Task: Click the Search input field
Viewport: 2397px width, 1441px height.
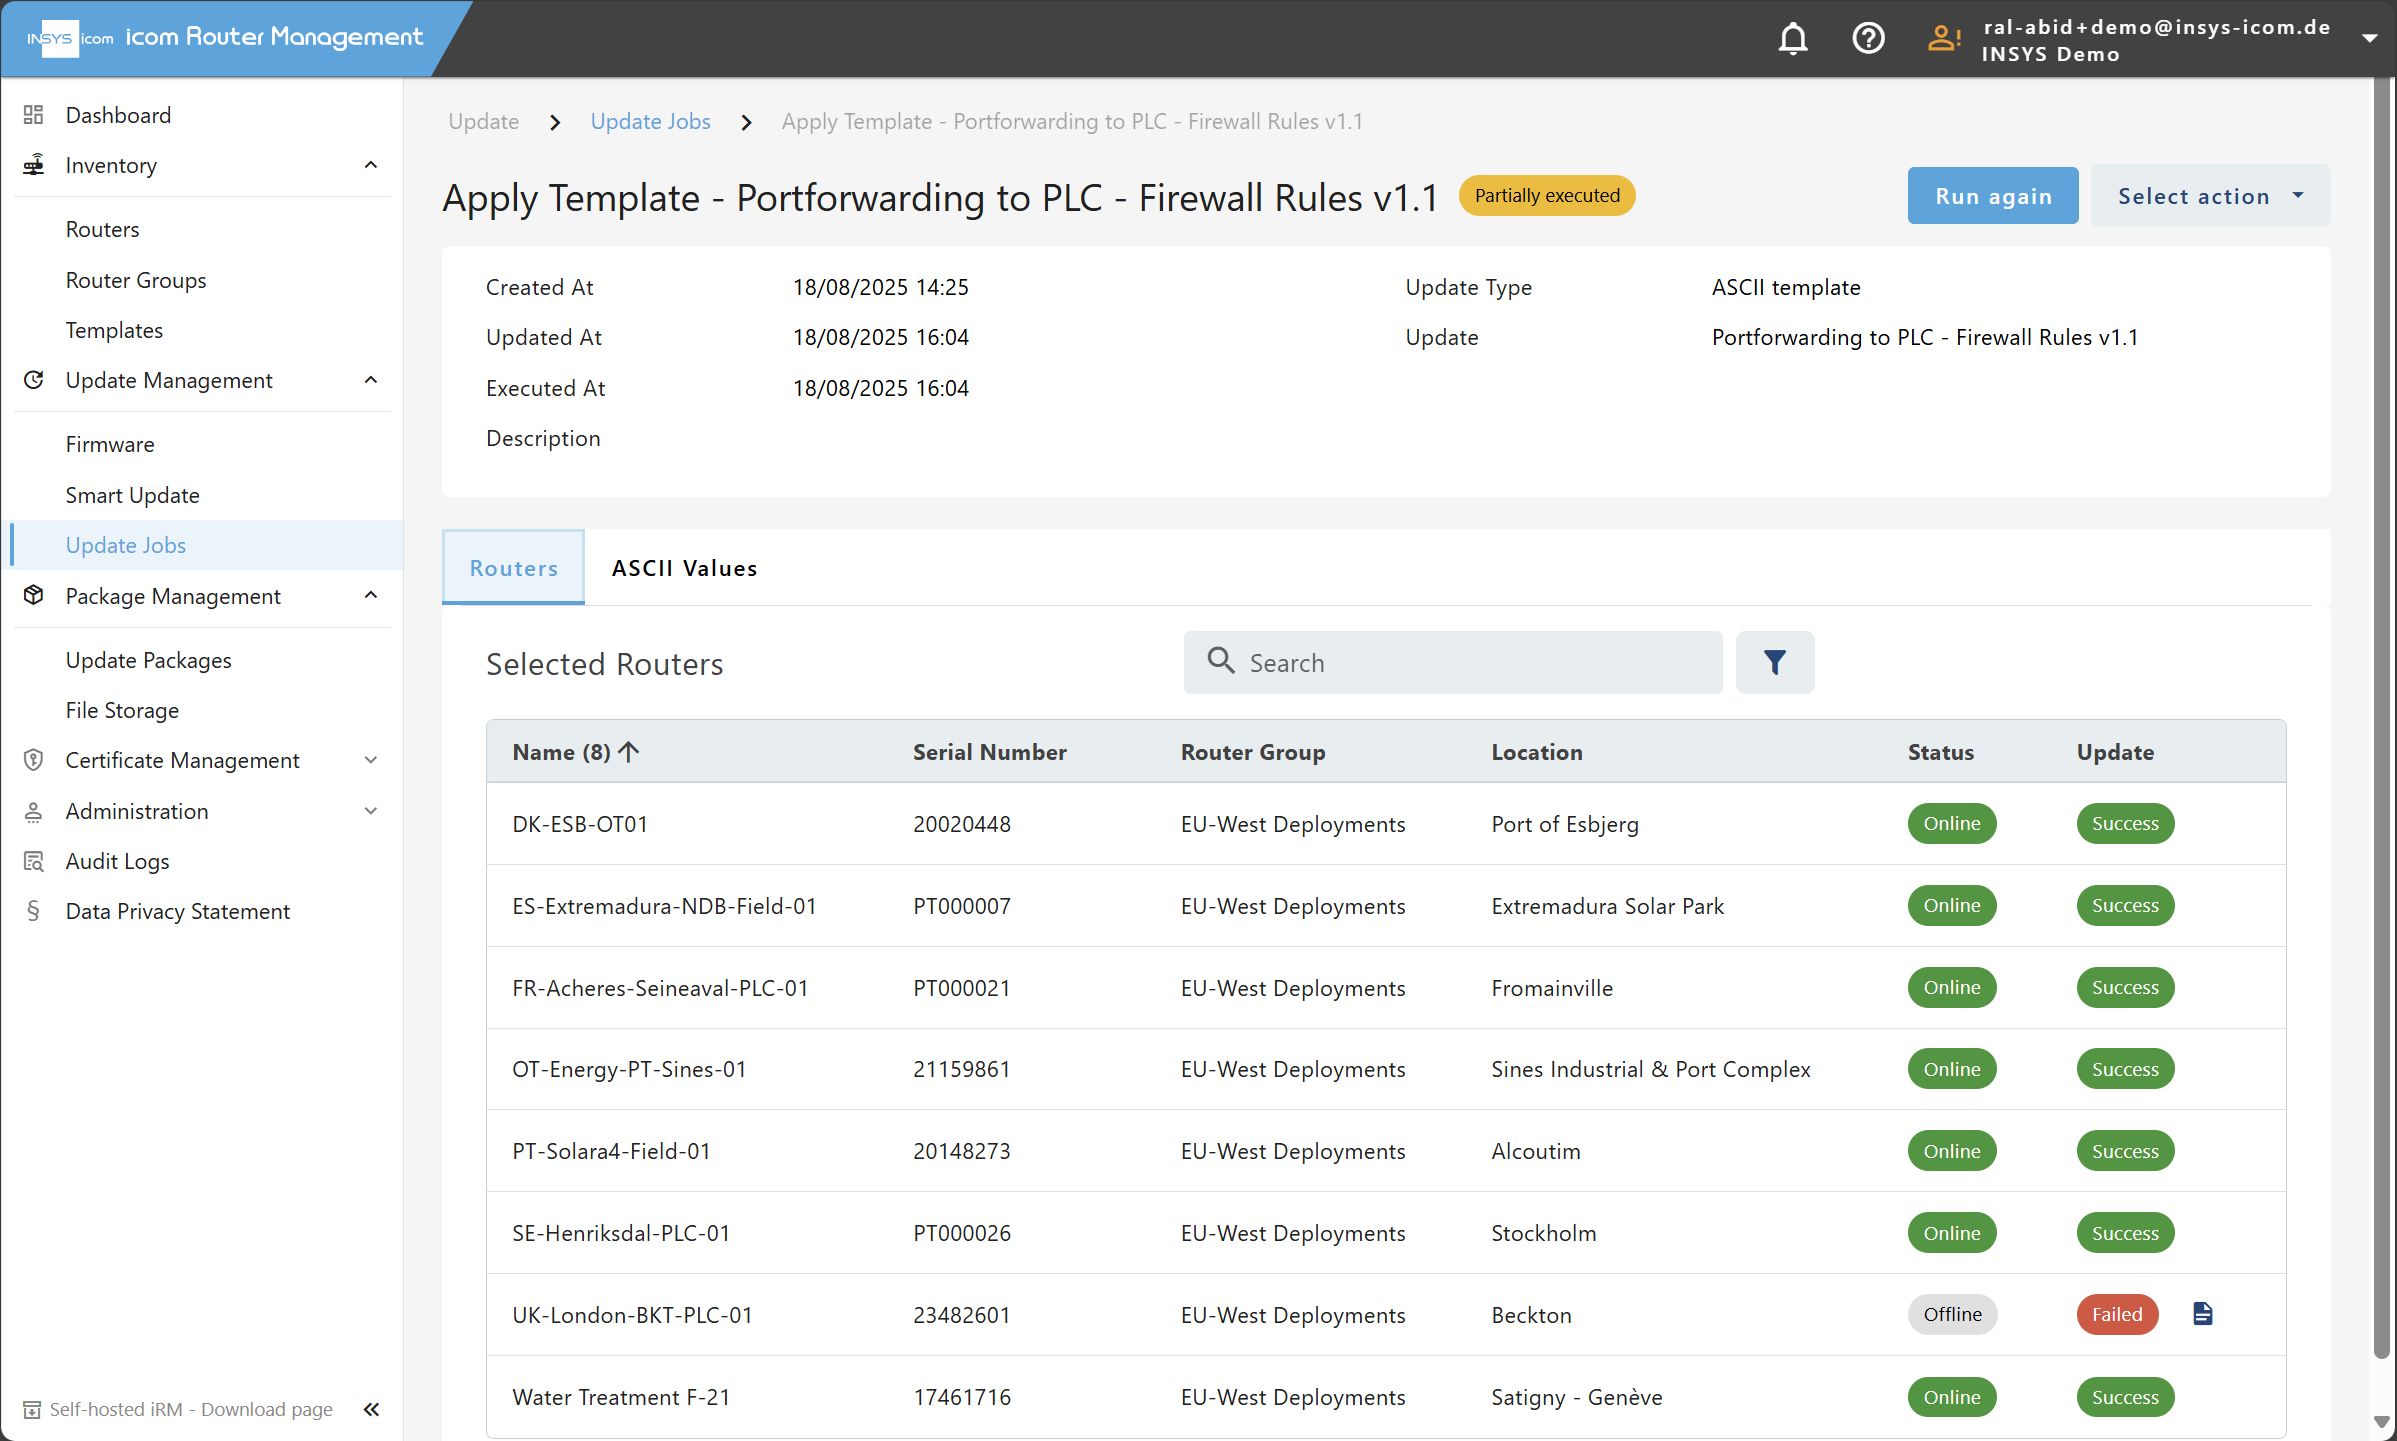Action: click(x=1453, y=662)
